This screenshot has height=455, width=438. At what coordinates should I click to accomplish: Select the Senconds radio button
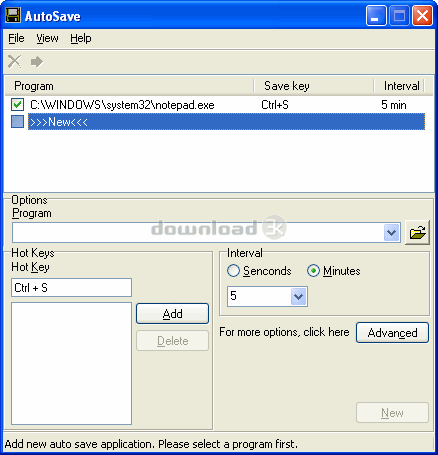[x=233, y=271]
